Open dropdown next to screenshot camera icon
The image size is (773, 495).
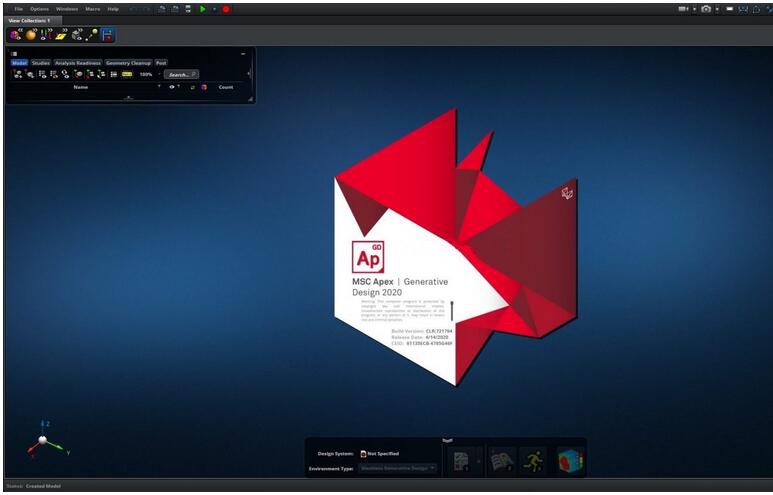(x=717, y=9)
